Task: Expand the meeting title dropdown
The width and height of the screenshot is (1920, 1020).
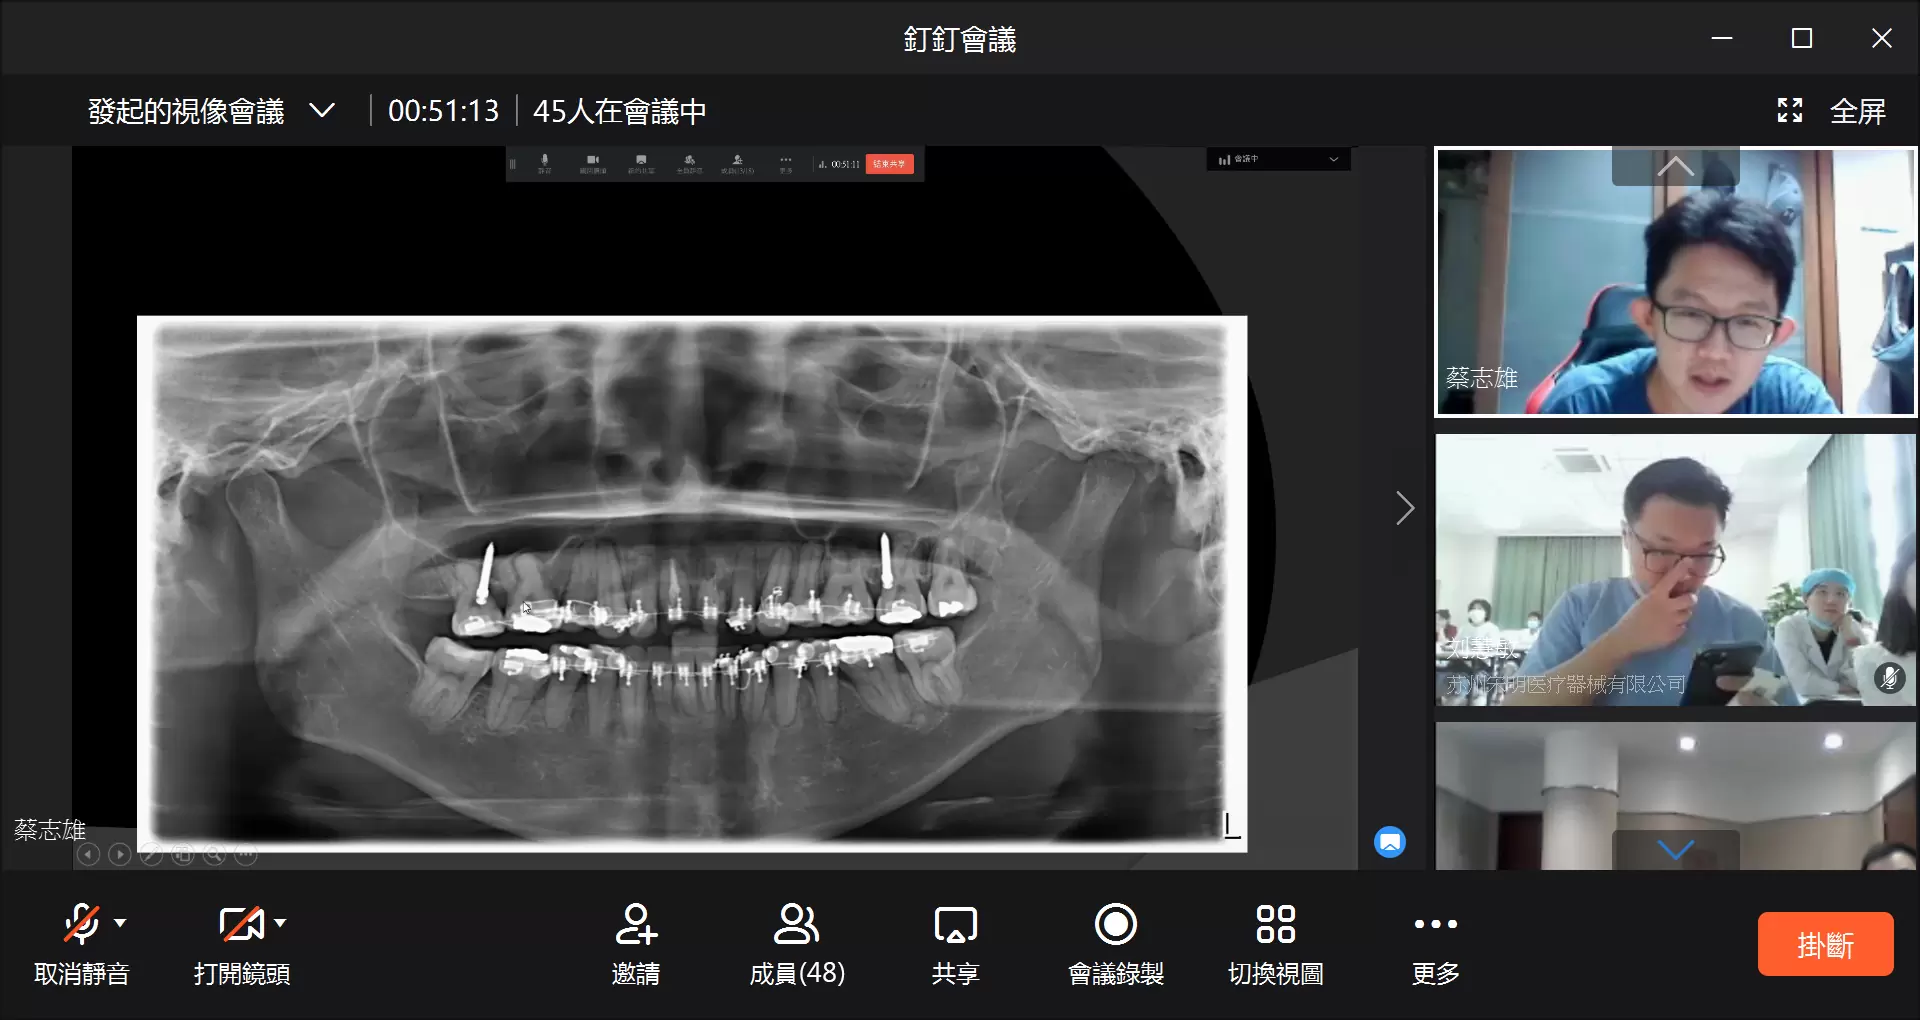Action: pyautogui.click(x=322, y=111)
